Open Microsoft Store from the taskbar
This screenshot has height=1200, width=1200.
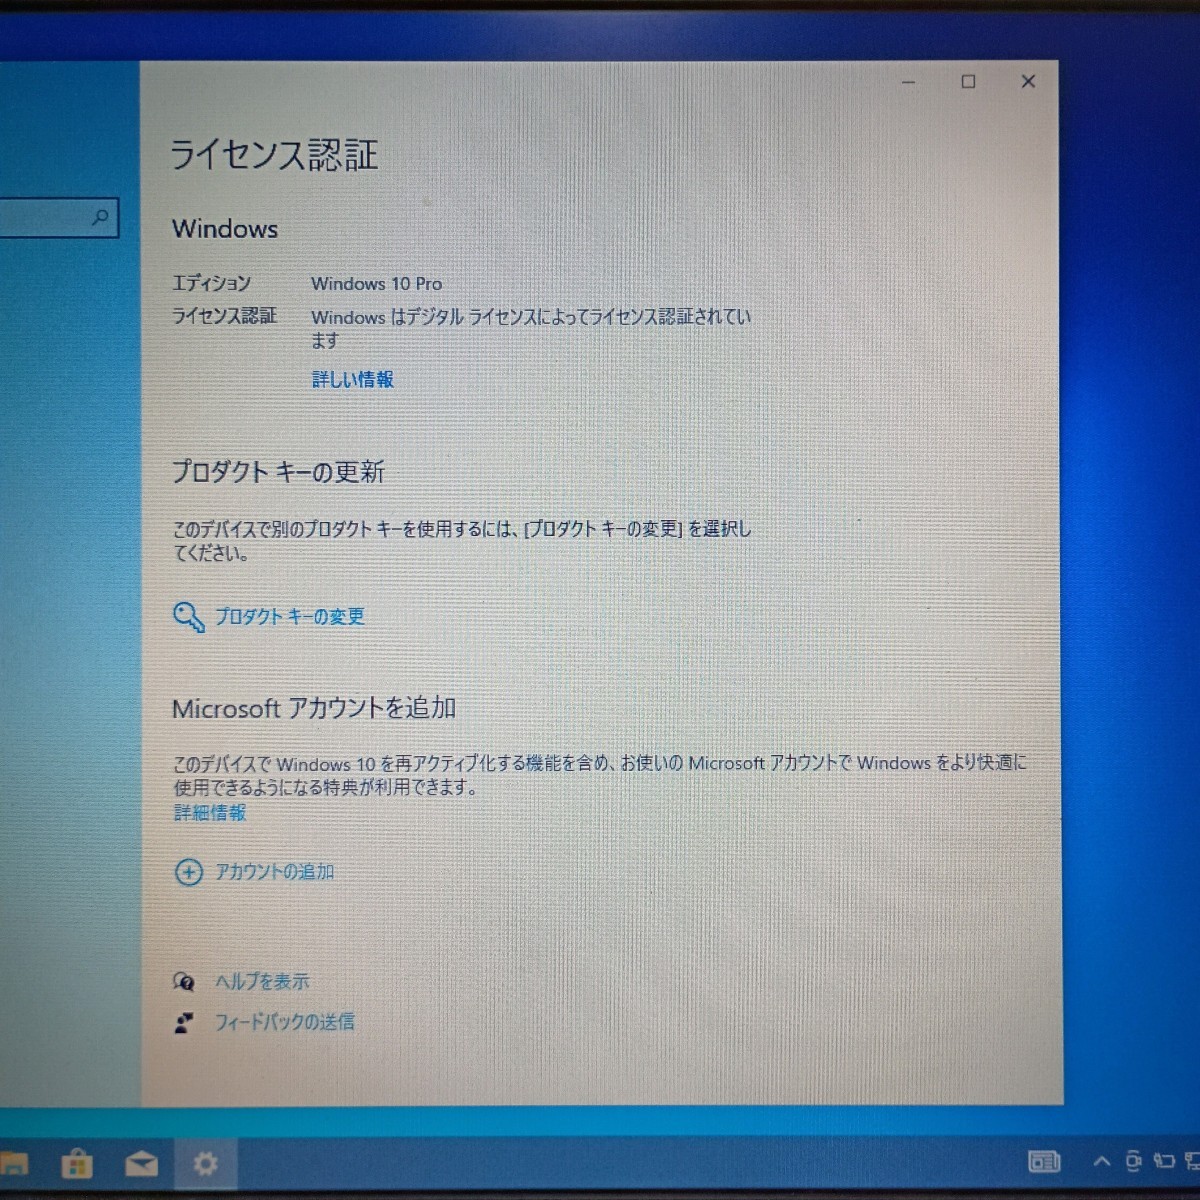77,1164
